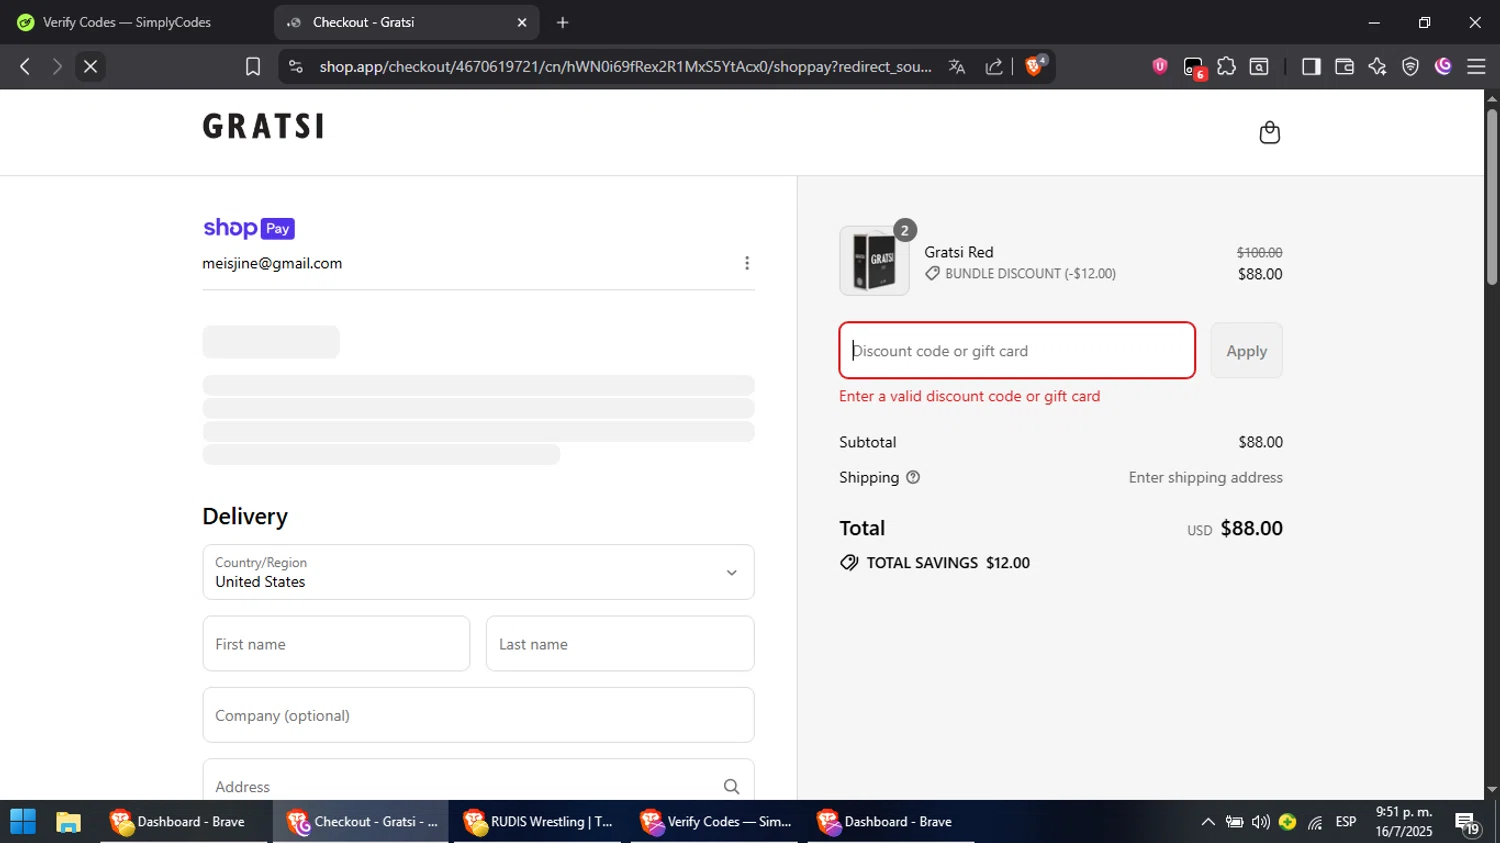Expand the Country/Region dropdown

[478, 572]
